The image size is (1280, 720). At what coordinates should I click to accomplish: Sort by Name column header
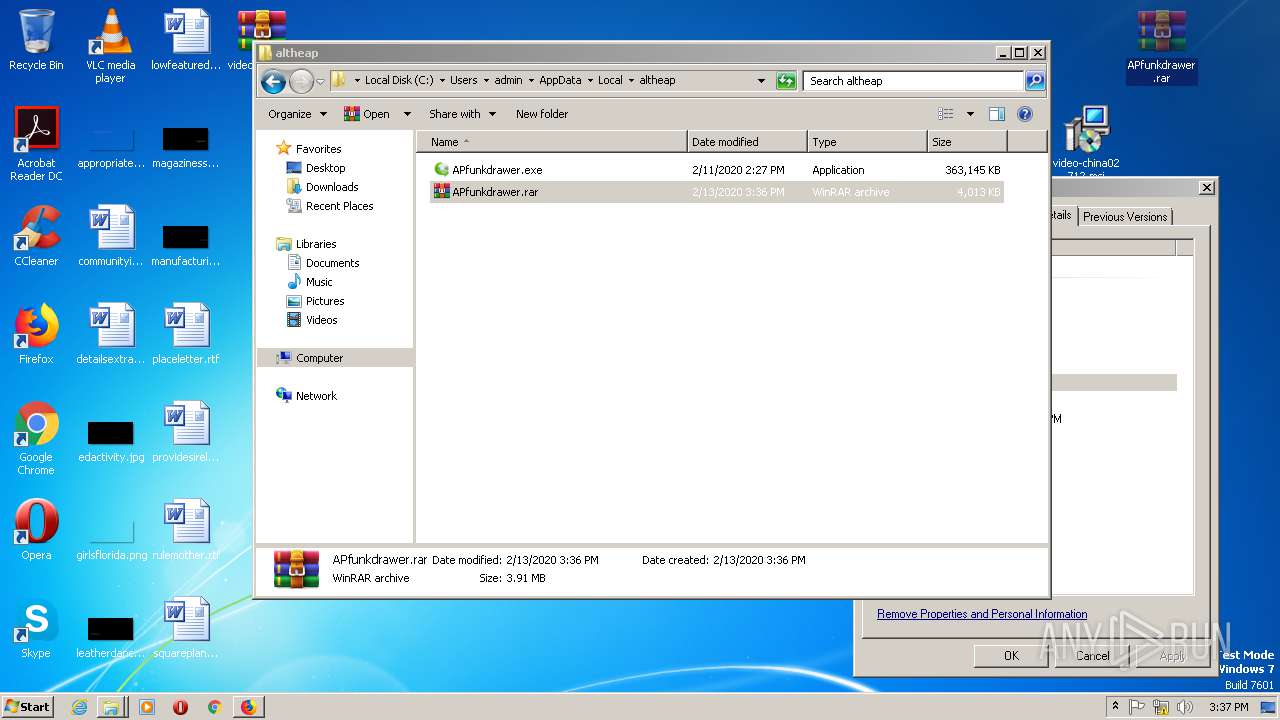pyautogui.click(x=552, y=142)
